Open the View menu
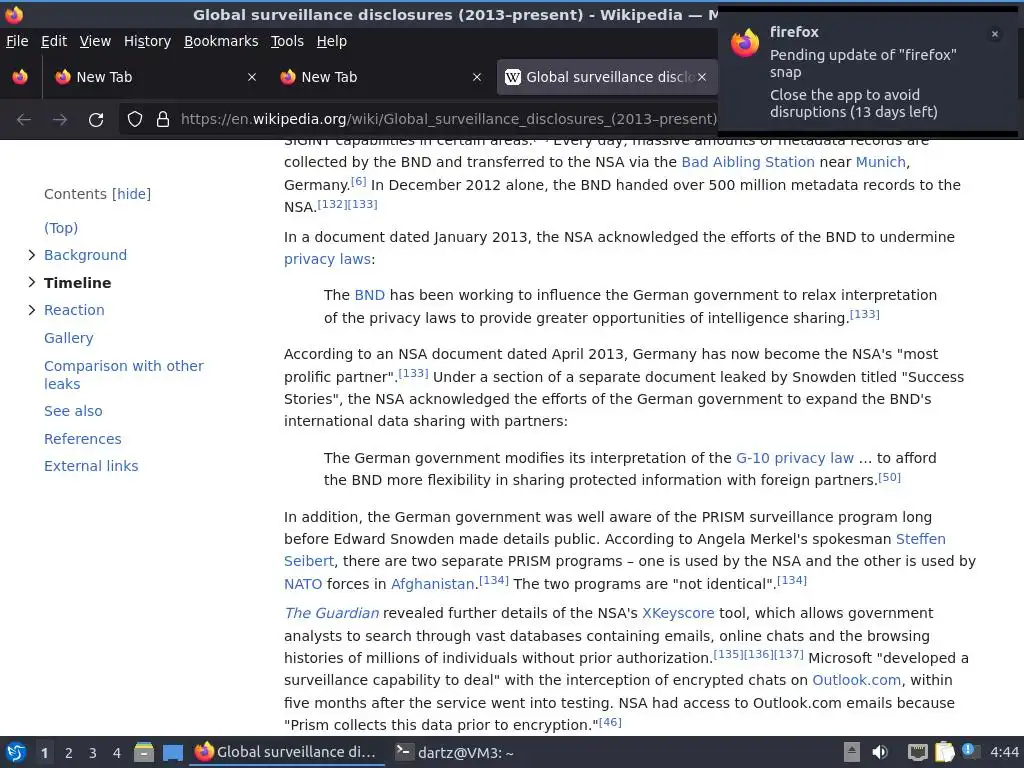 tap(95, 41)
